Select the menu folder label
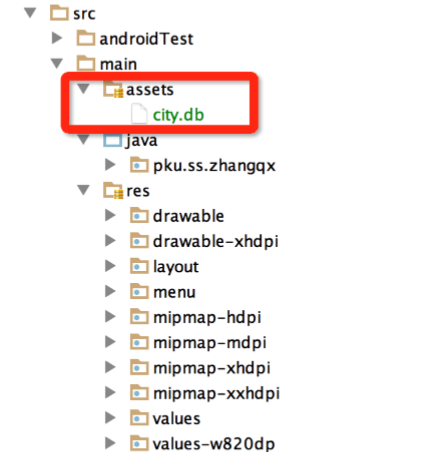This screenshot has height=456, width=430. point(174,292)
